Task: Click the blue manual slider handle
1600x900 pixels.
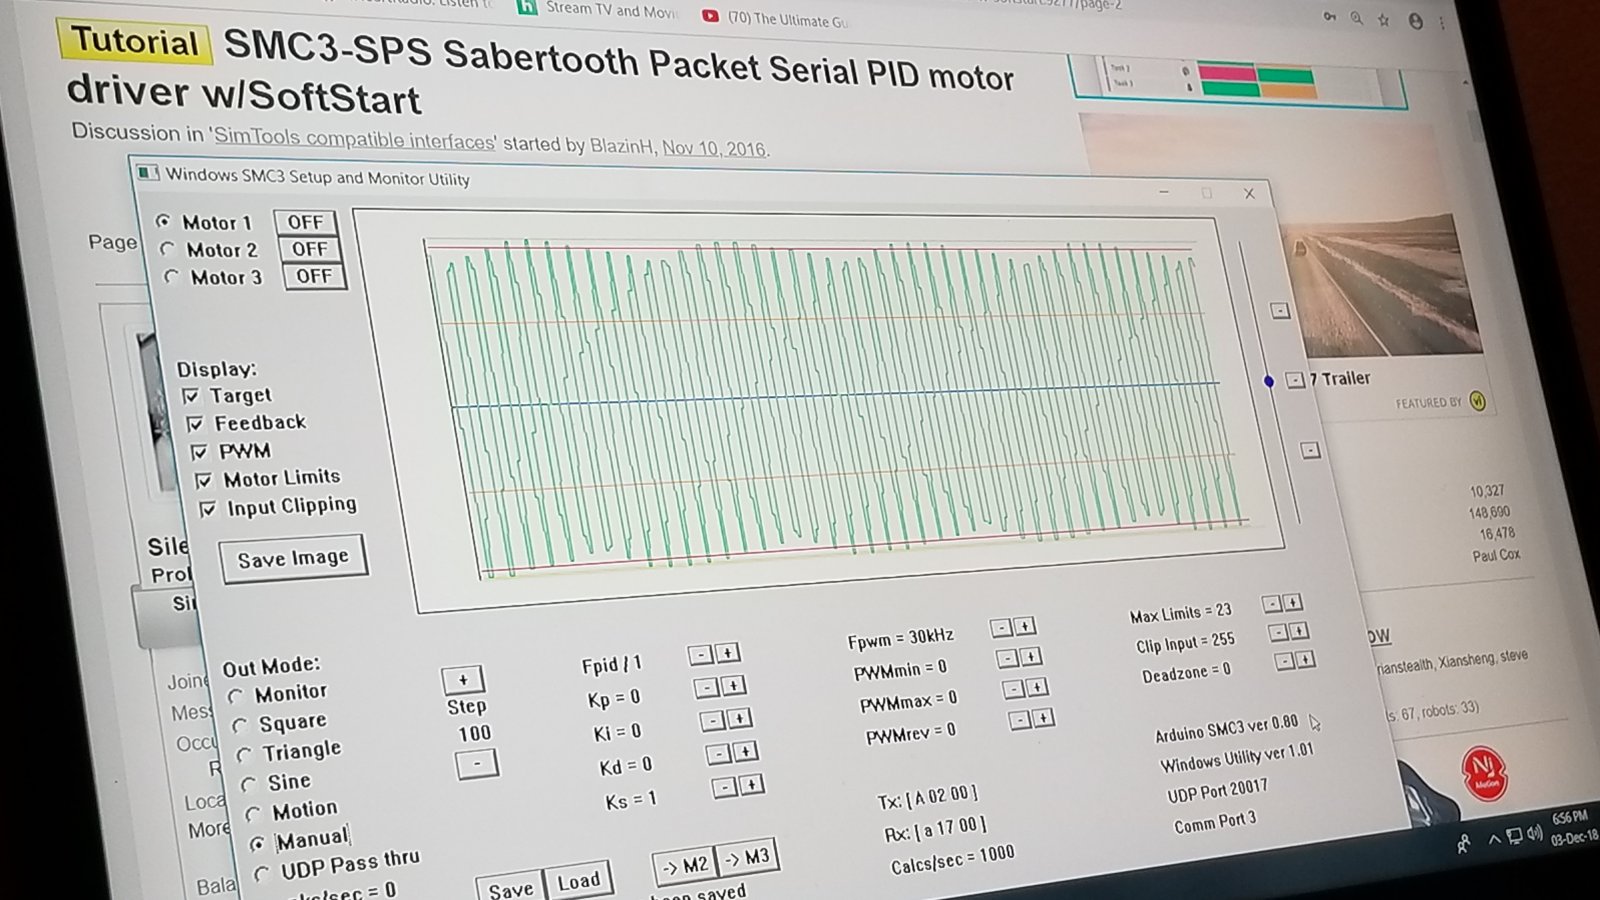Action: click(x=1269, y=381)
